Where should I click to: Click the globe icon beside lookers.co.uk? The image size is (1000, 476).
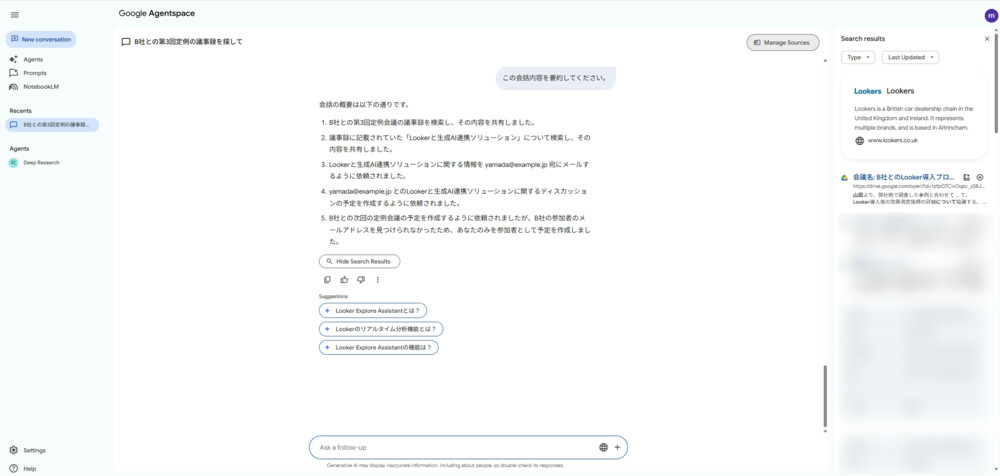859,140
